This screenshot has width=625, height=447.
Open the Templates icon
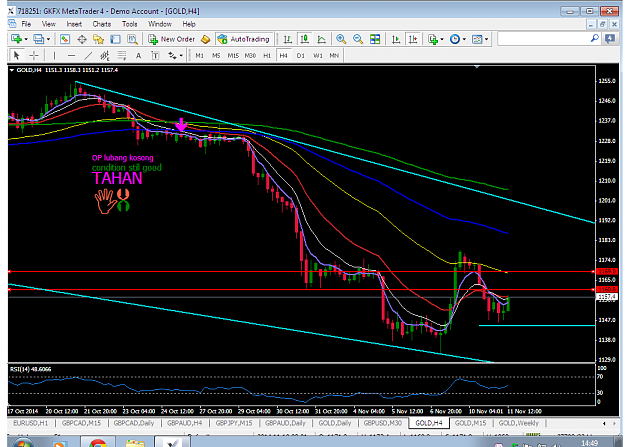pos(477,39)
